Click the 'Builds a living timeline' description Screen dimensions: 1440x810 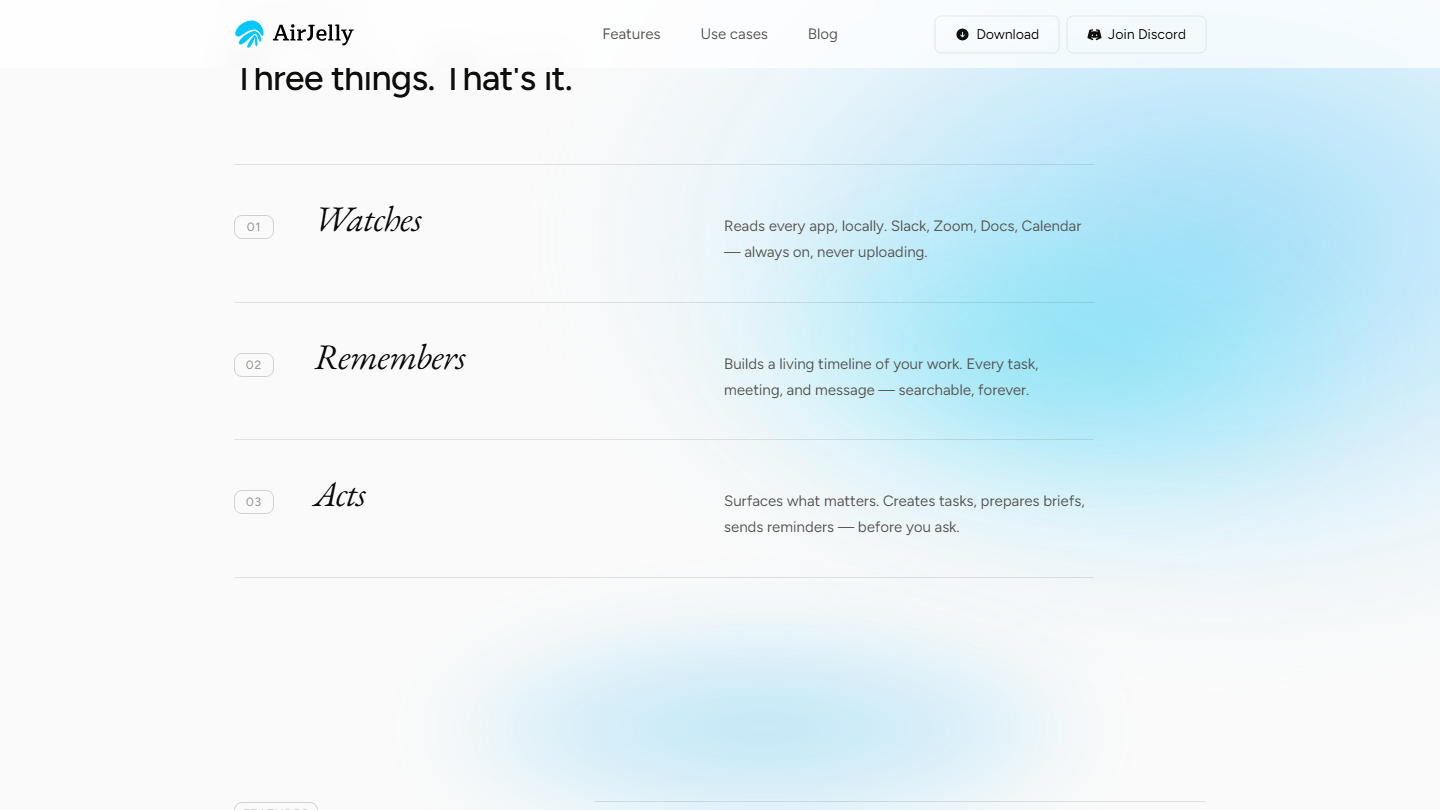(881, 377)
